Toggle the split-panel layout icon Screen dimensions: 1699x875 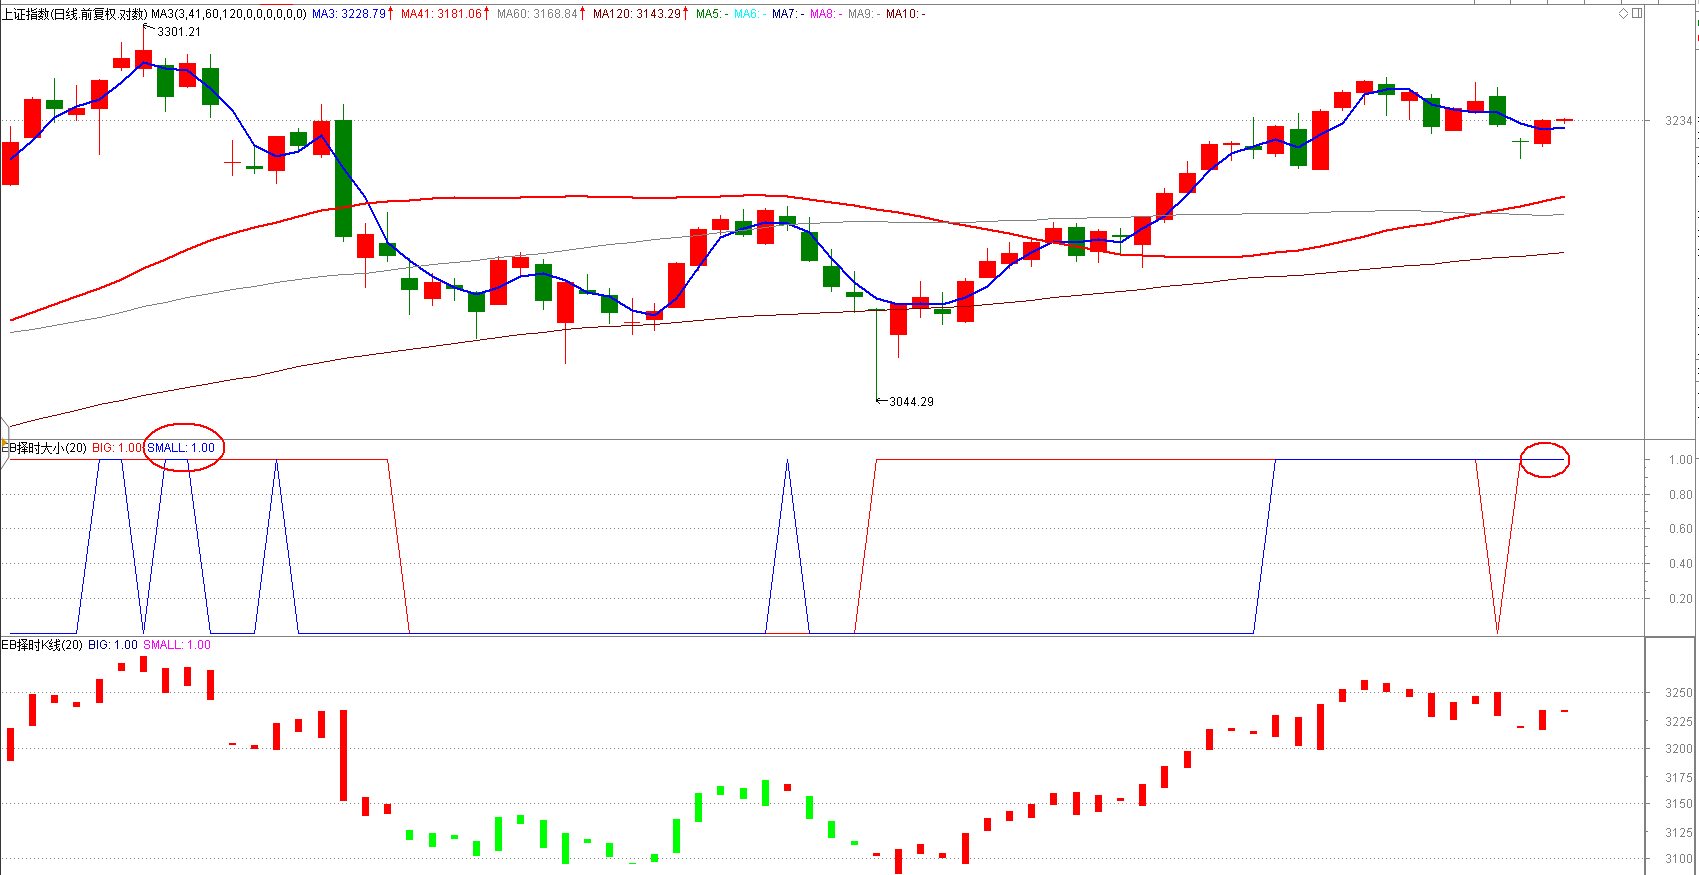point(1637,13)
